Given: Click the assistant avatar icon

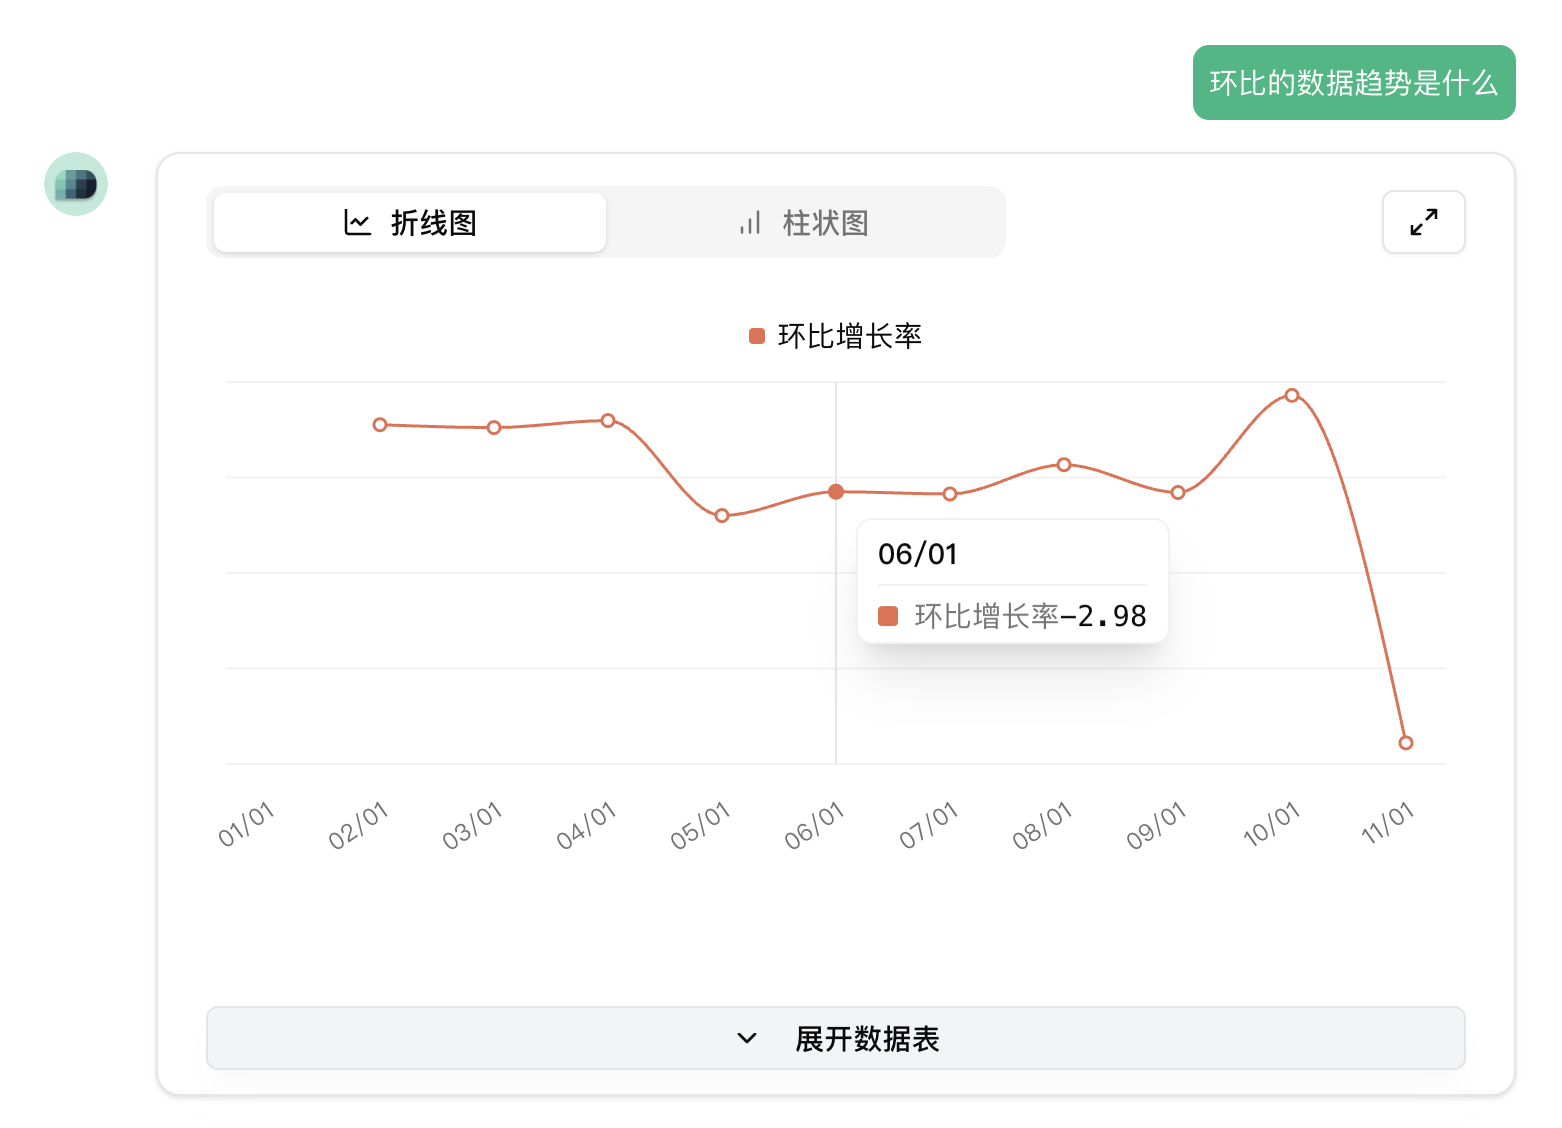Looking at the screenshot, I should pyautogui.click(x=76, y=184).
